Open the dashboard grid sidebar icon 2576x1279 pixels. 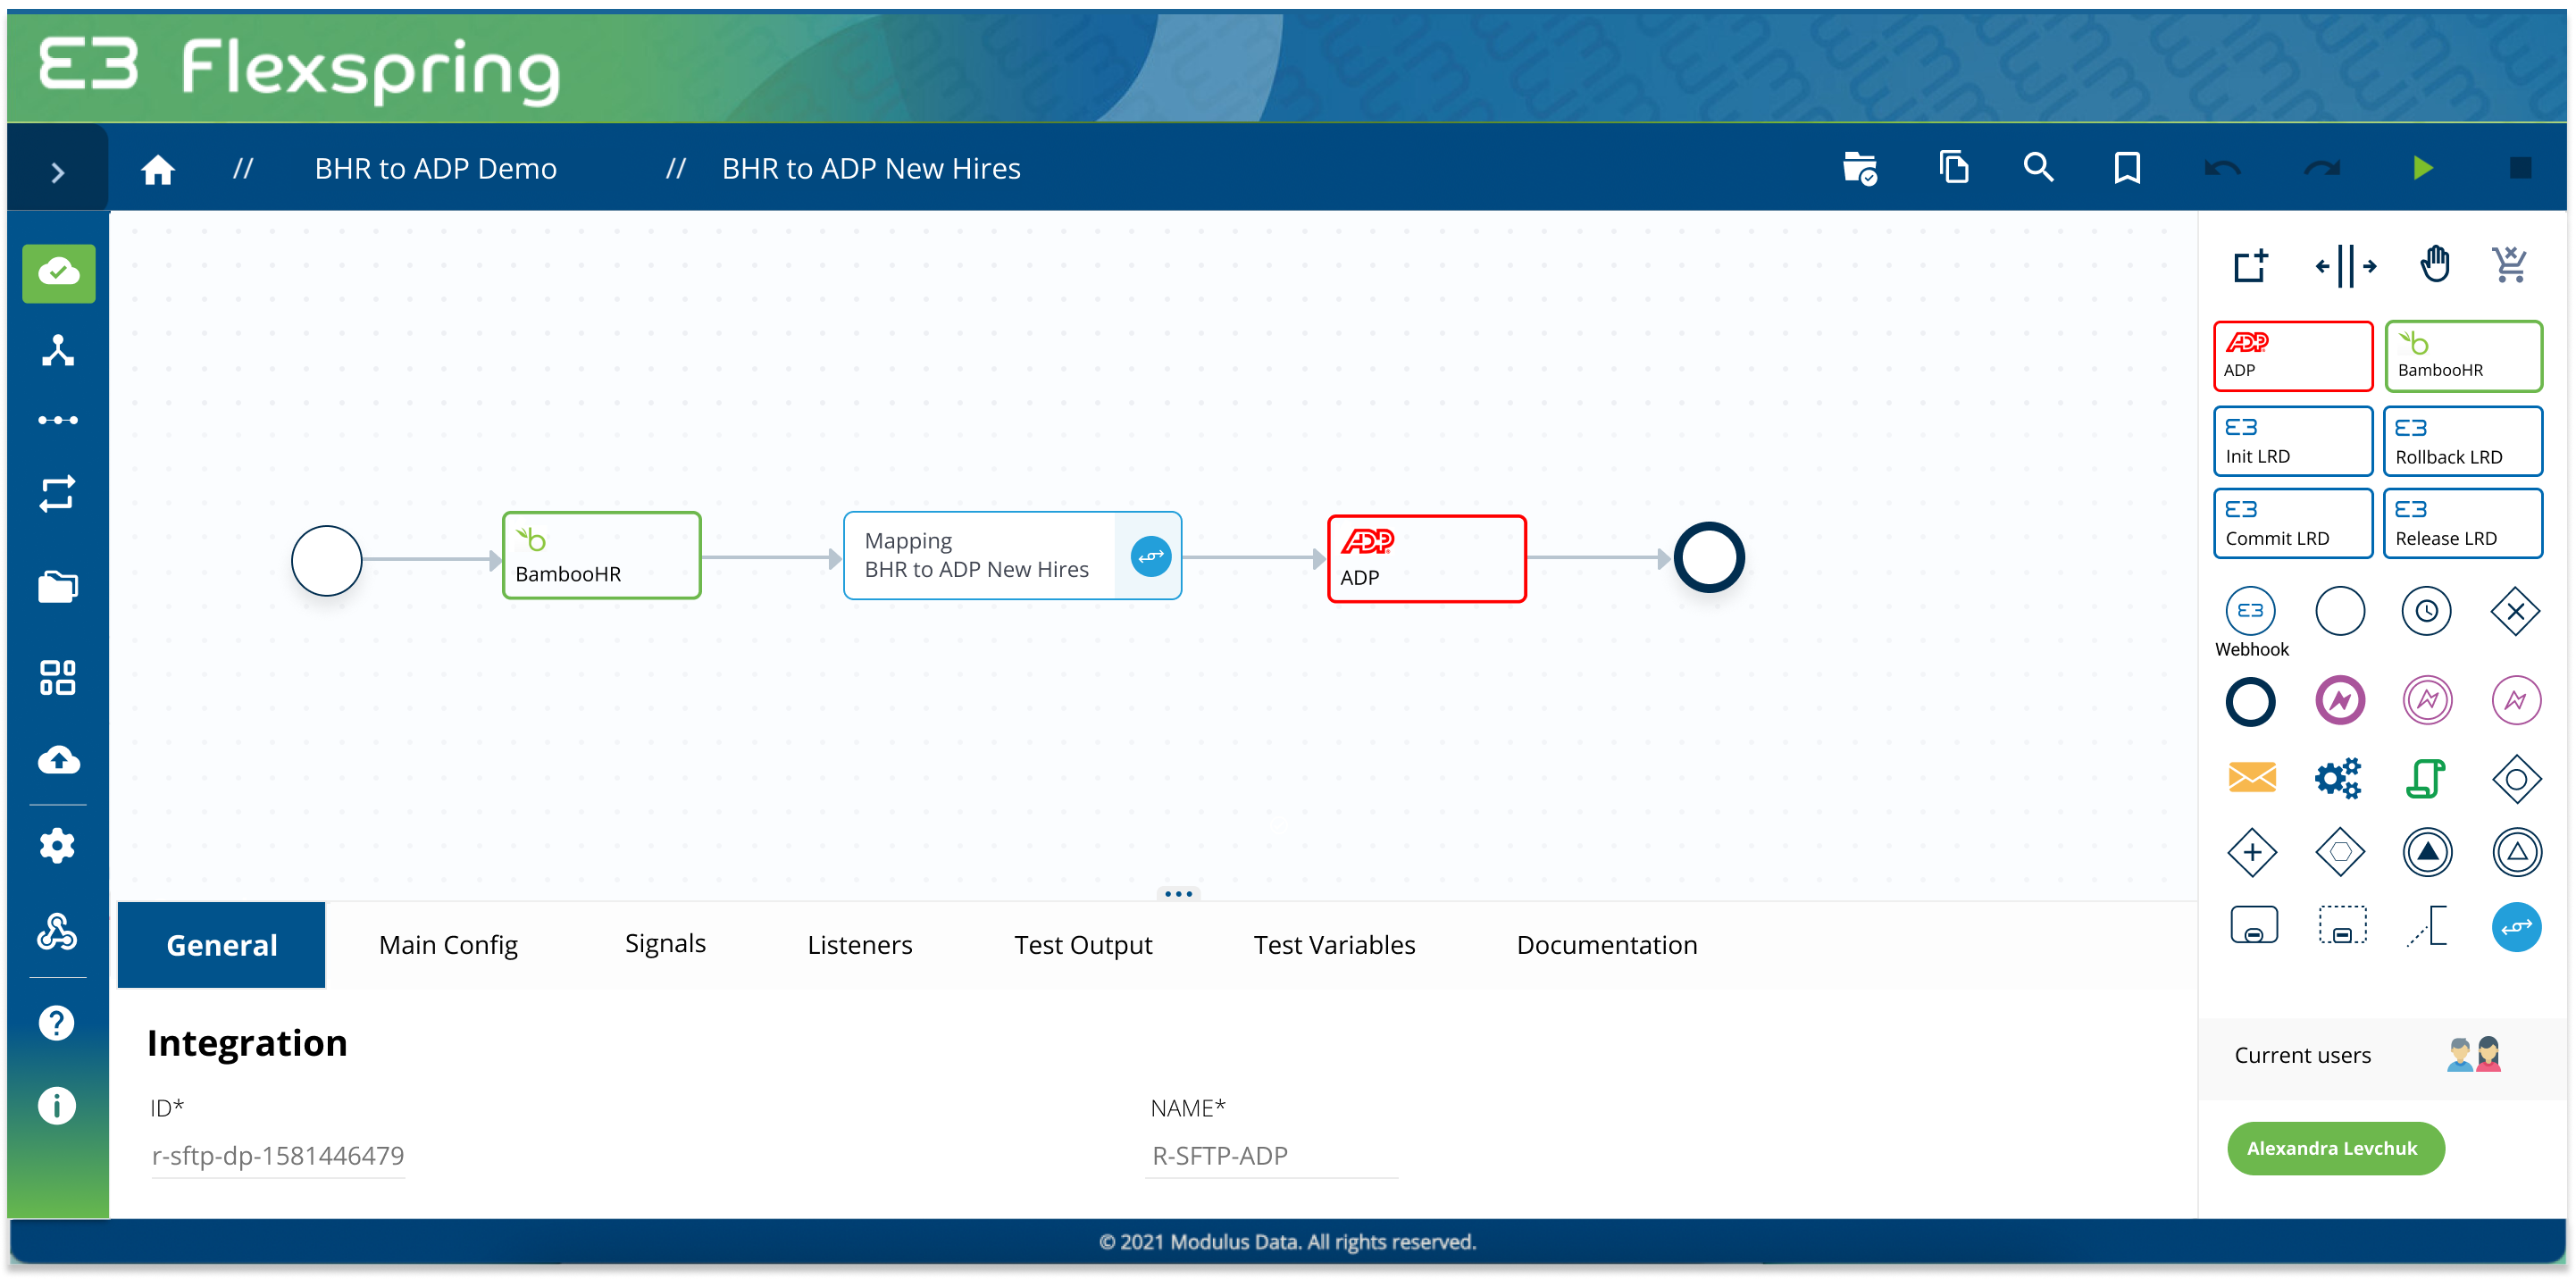pyautogui.click(x=58, y=677)
